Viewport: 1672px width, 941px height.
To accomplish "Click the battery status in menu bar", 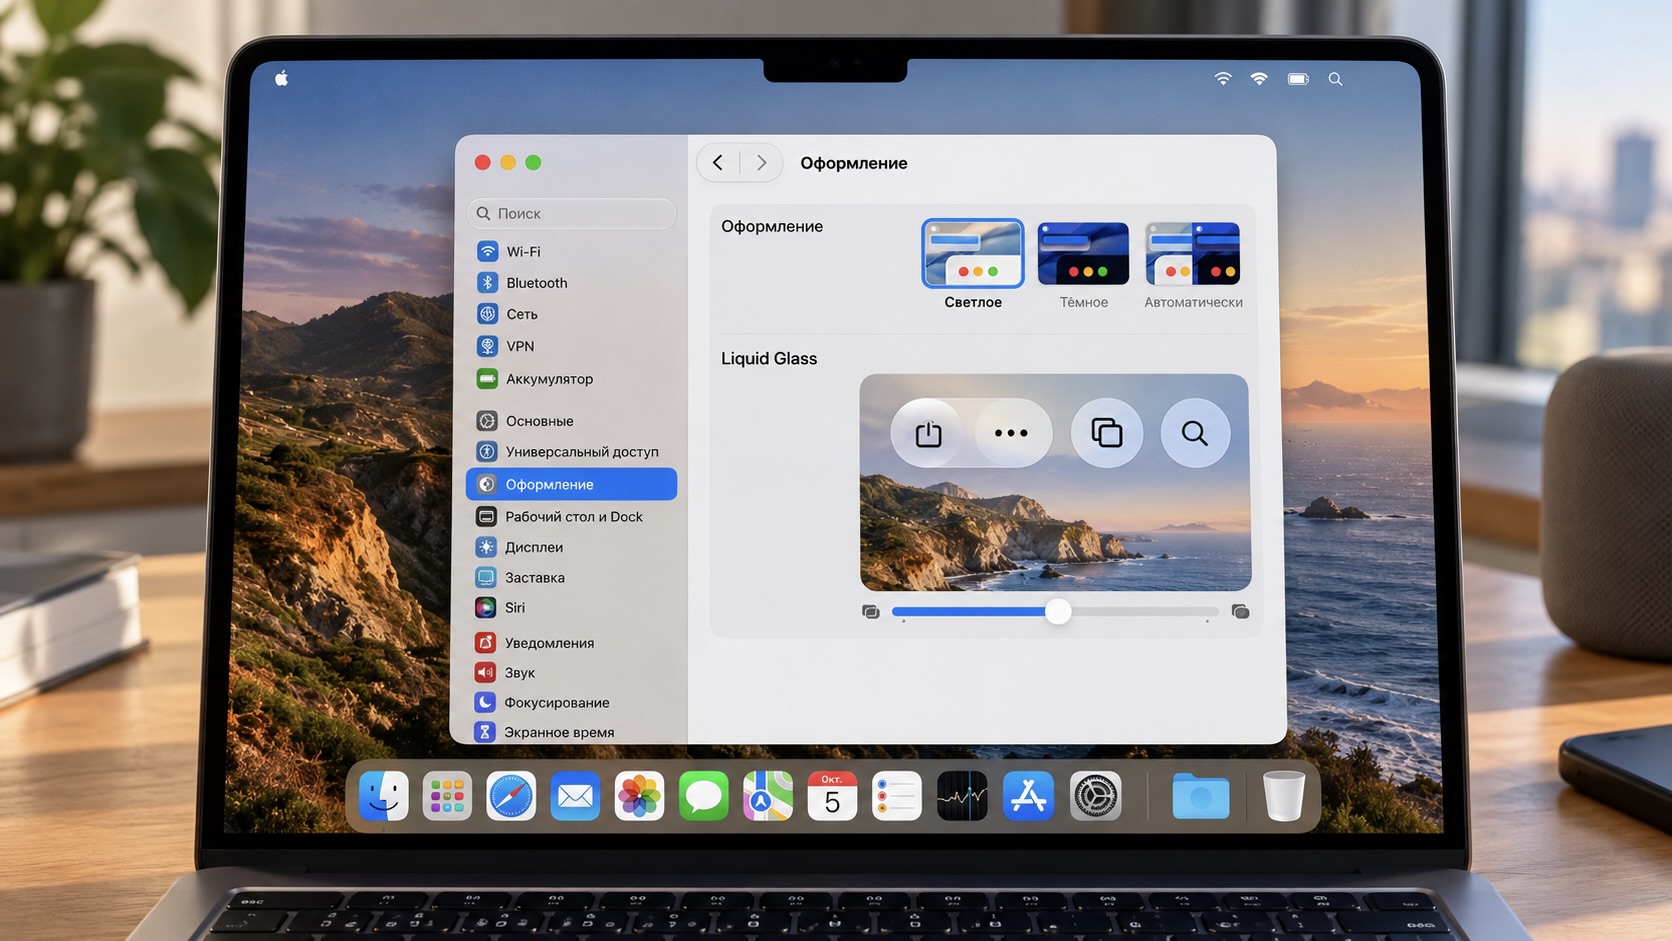I will pyautogui.click(x=1298, y=79).
